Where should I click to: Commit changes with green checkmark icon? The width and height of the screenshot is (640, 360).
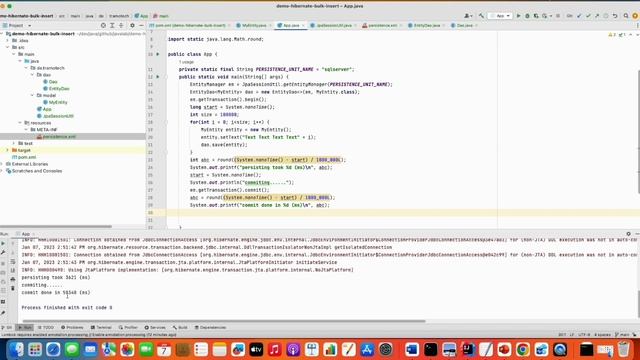tap(588, 16)
